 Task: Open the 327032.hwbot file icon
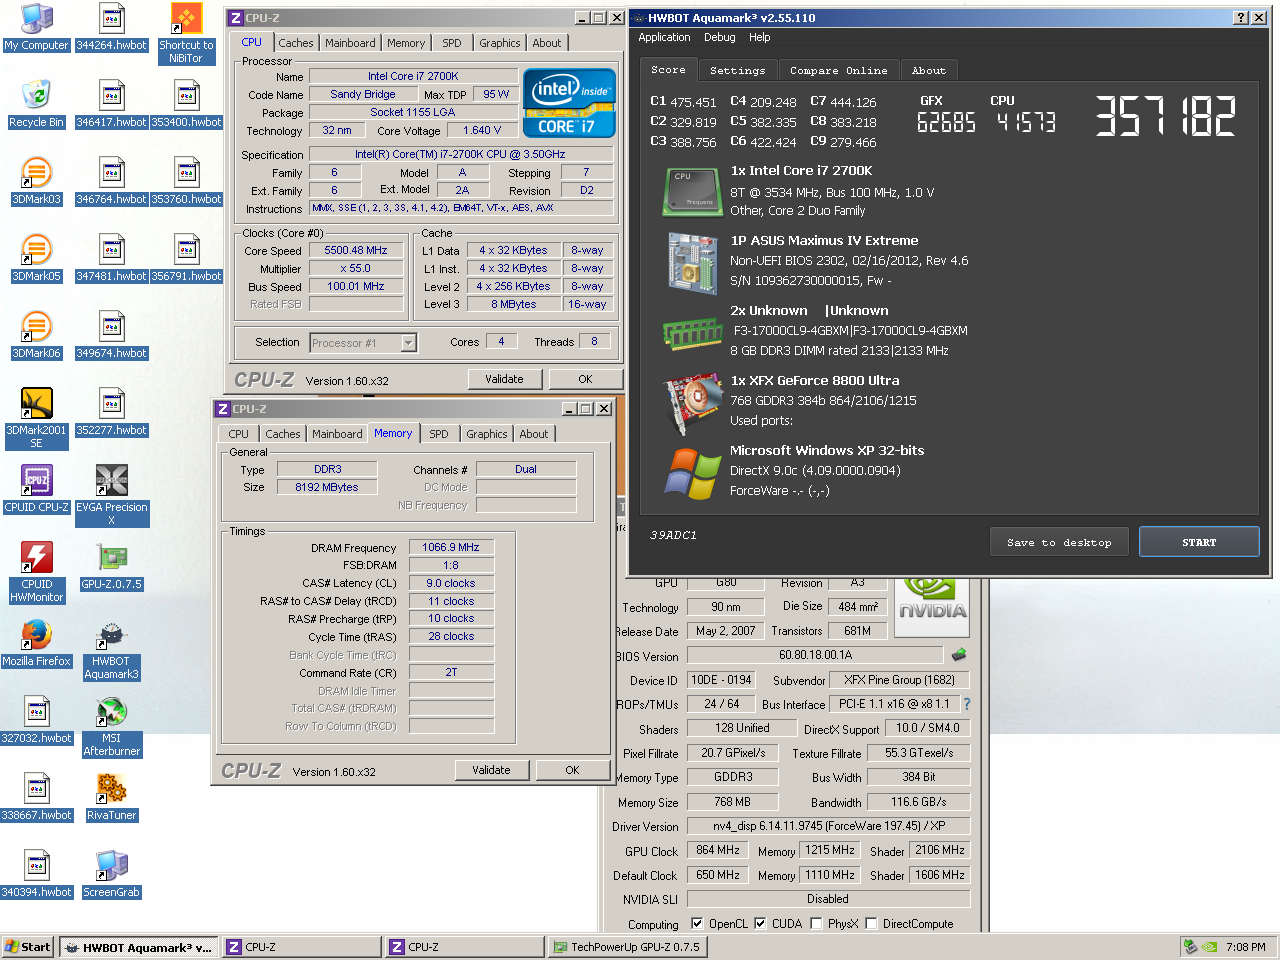pyautogui.click(x=36, y=720)
